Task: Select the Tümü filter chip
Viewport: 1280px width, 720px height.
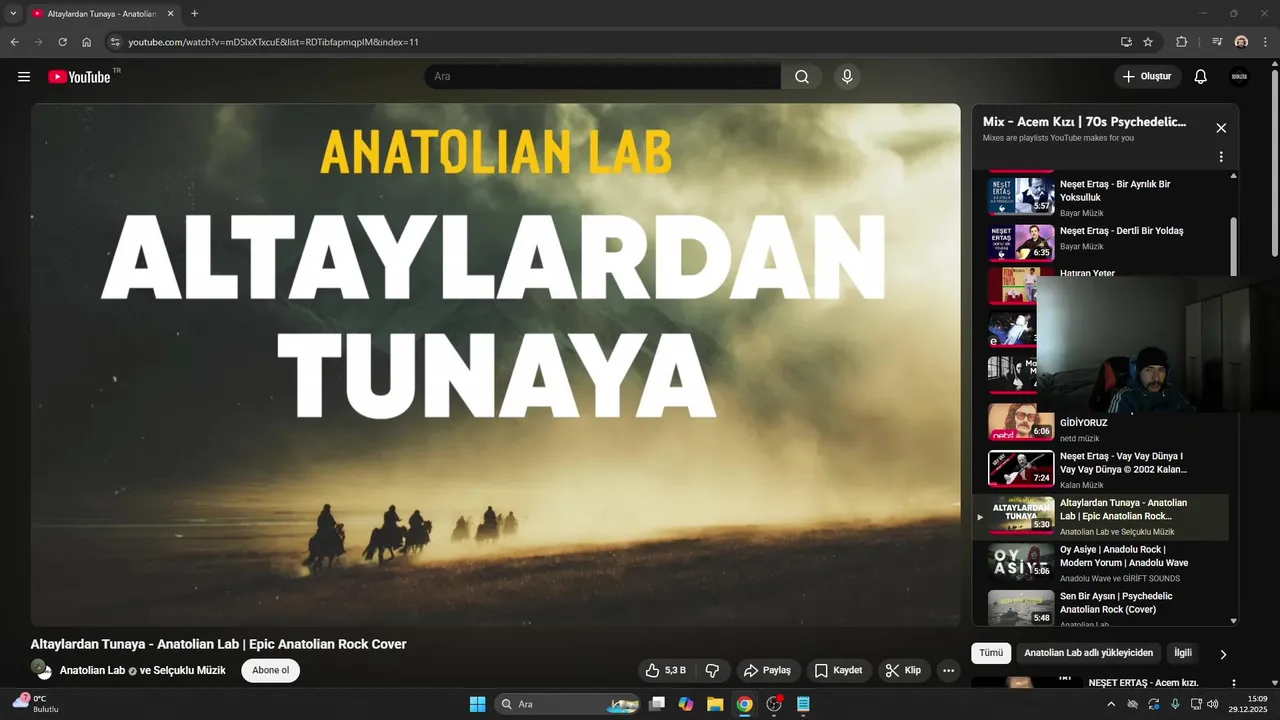Action: tap(991, 653)
